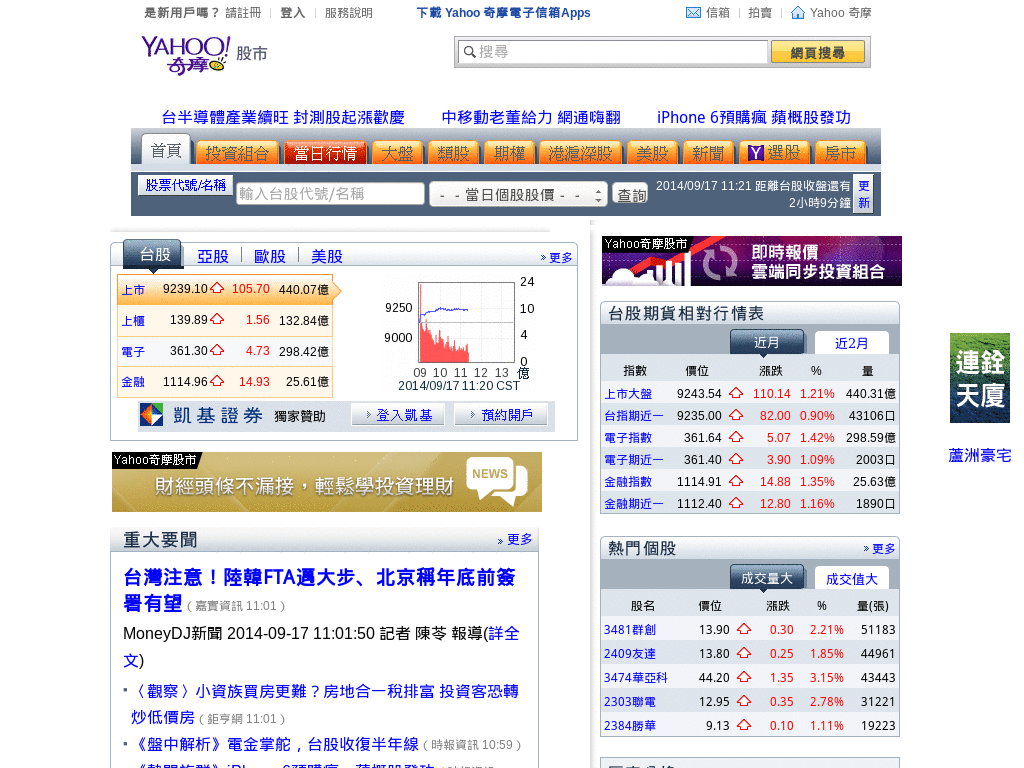The image size is (1024, 768).
Task: Click the 登入凱基 button
Action: pyautogui.click(x=398, y=415)
